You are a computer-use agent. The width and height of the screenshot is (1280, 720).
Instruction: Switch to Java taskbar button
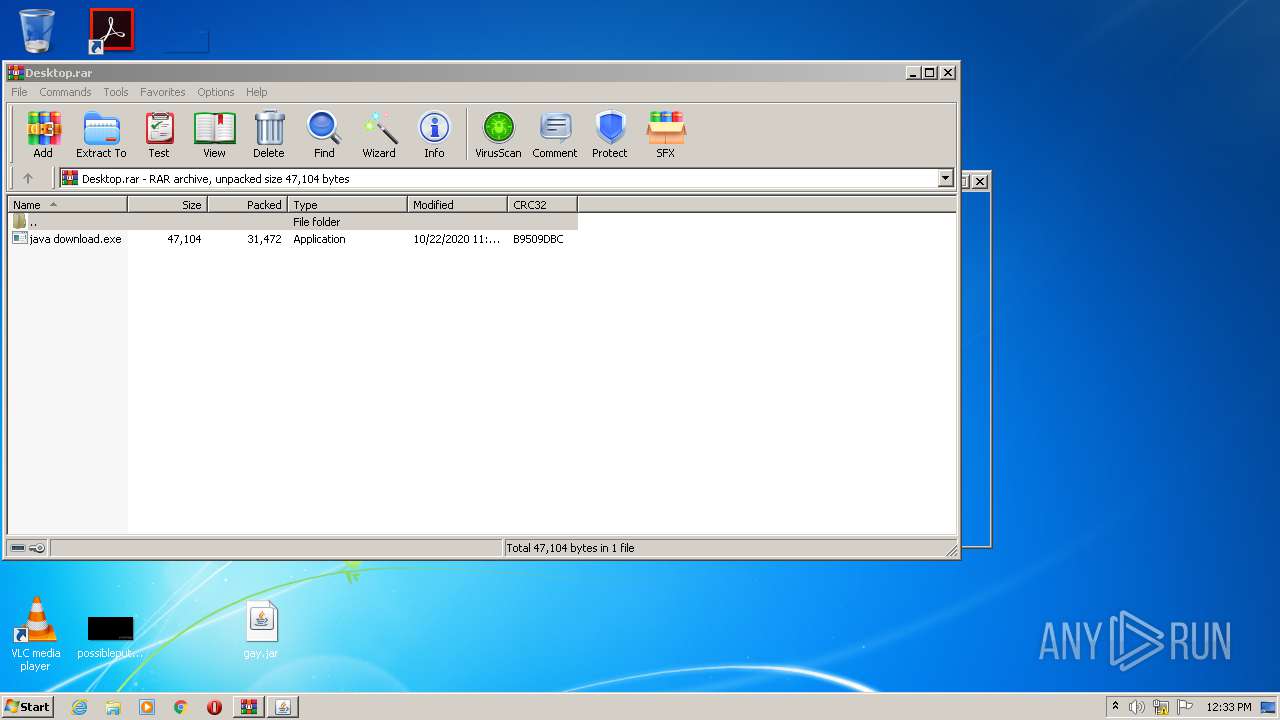tap(283, 707)
